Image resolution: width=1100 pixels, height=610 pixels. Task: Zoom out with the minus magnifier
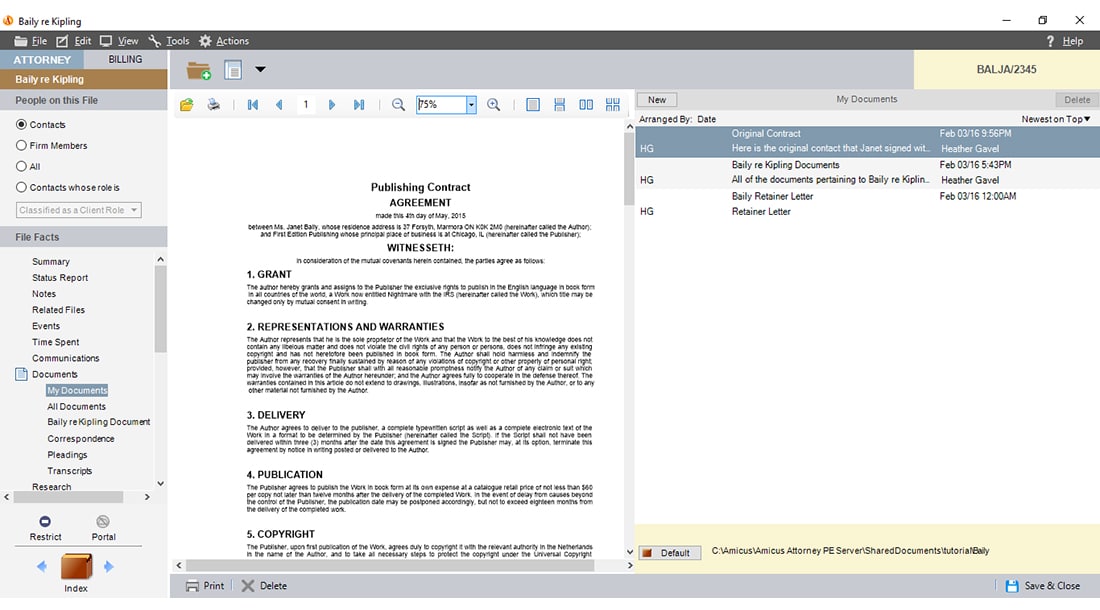(x=398, y=105)
